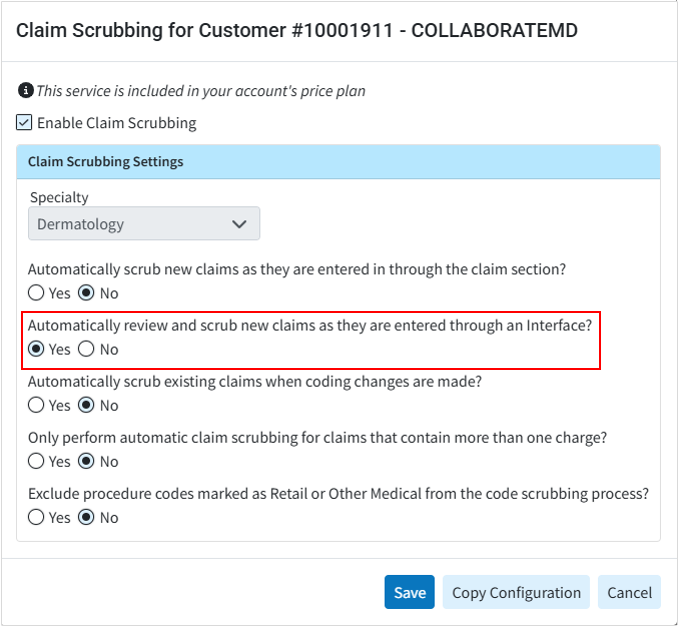
Task: Open the Specialty Dermatology dropdown
Action: tap(144, 224)
